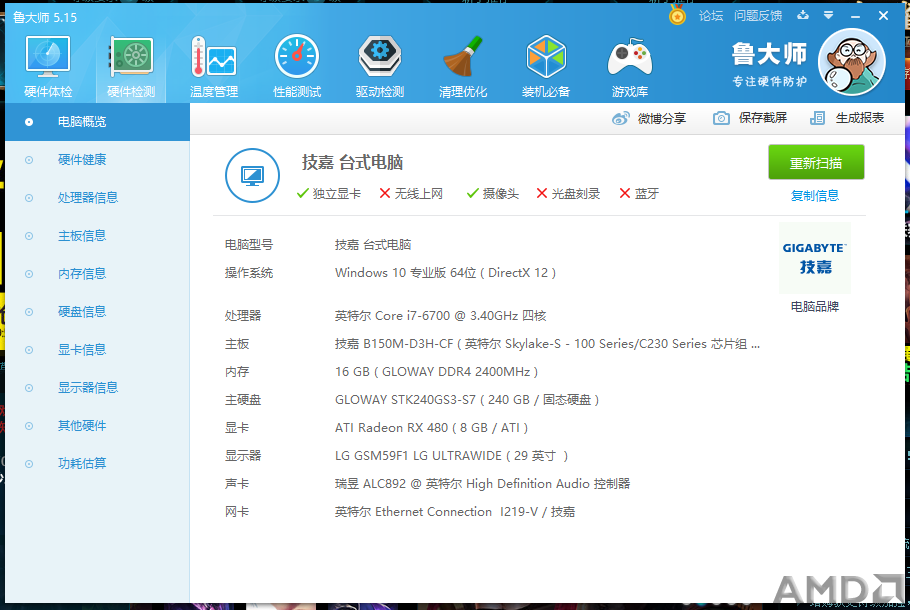Select 电脑概览 in the sidebar
The width and height of the screenshot is (910, 610).
pyautogui.click(x=98, y=122)
